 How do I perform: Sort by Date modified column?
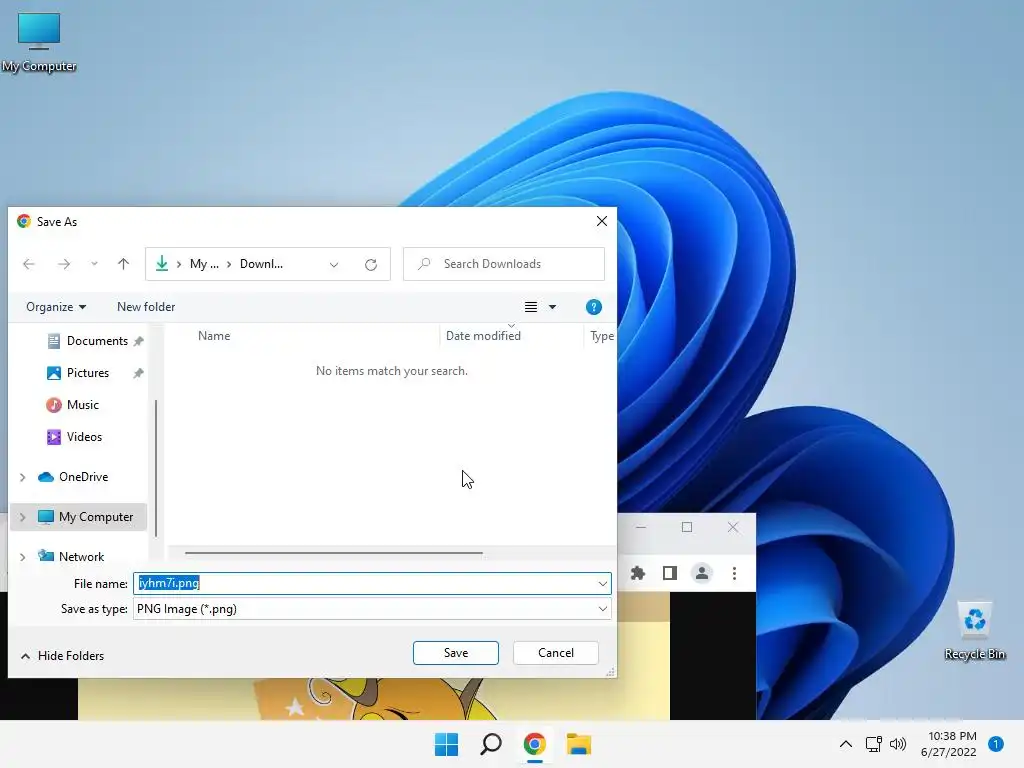point(483,336)
